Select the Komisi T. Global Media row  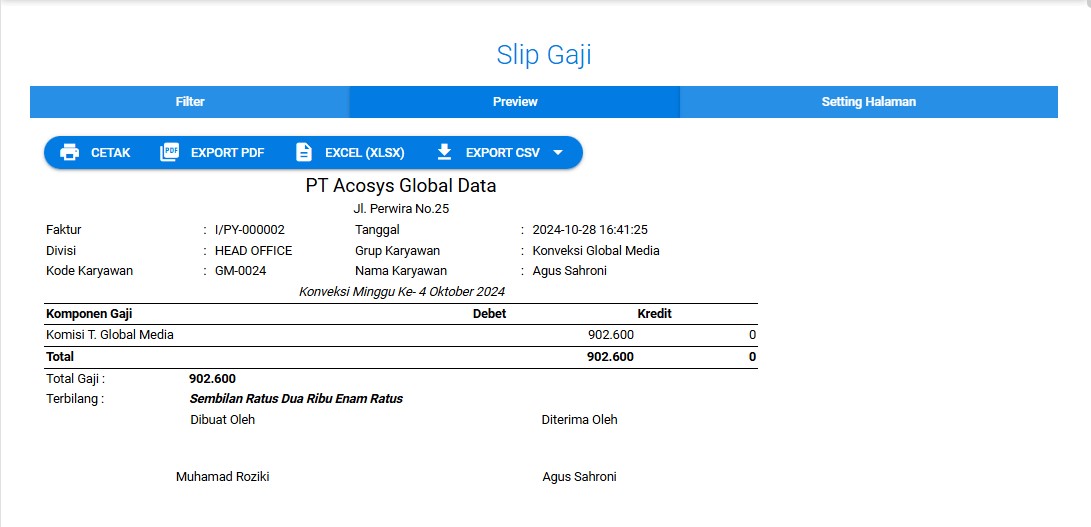click(x=110, y=335)
